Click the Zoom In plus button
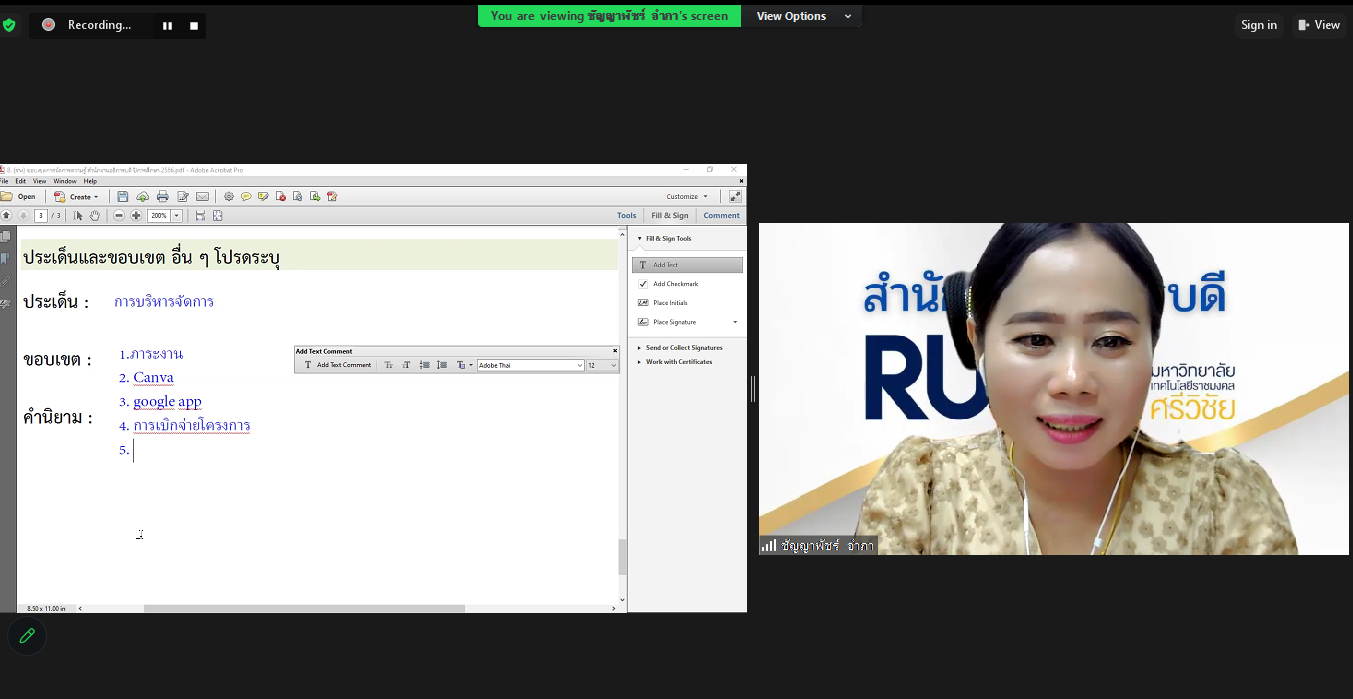The height and width of the screenshot is (699, 1353). coord(136,216)
